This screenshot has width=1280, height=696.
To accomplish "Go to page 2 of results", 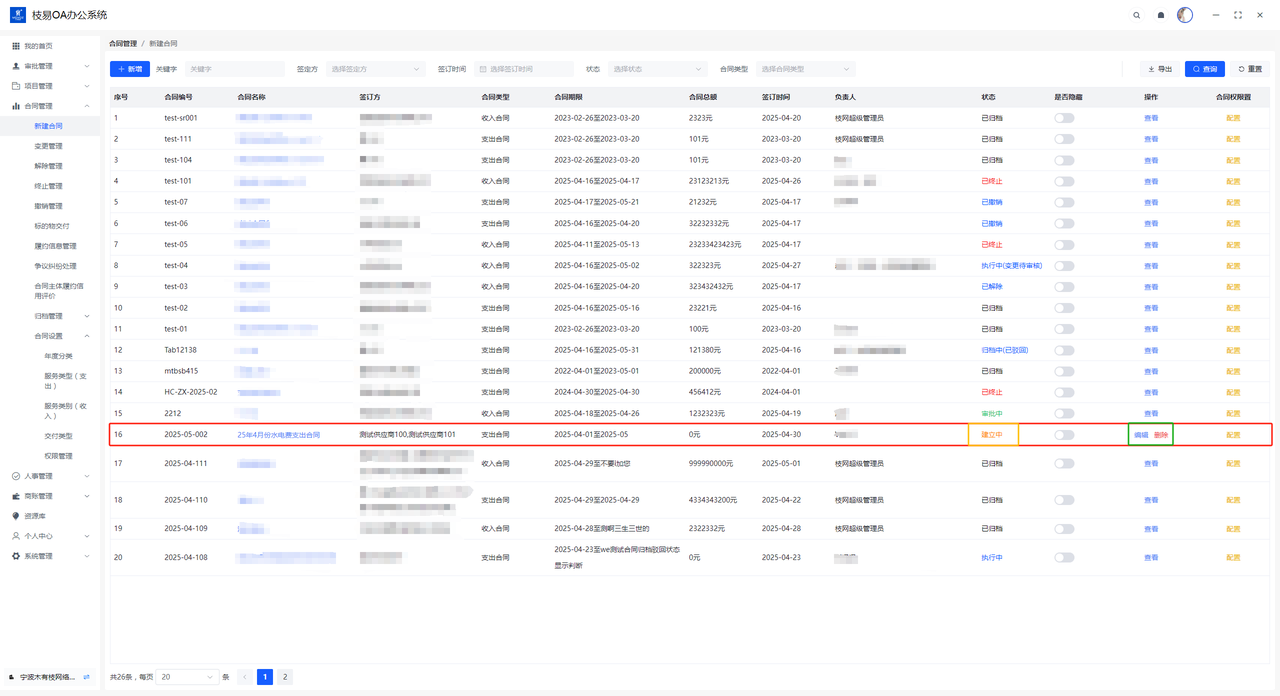I will pyautogui.click(x=285, y=677).
